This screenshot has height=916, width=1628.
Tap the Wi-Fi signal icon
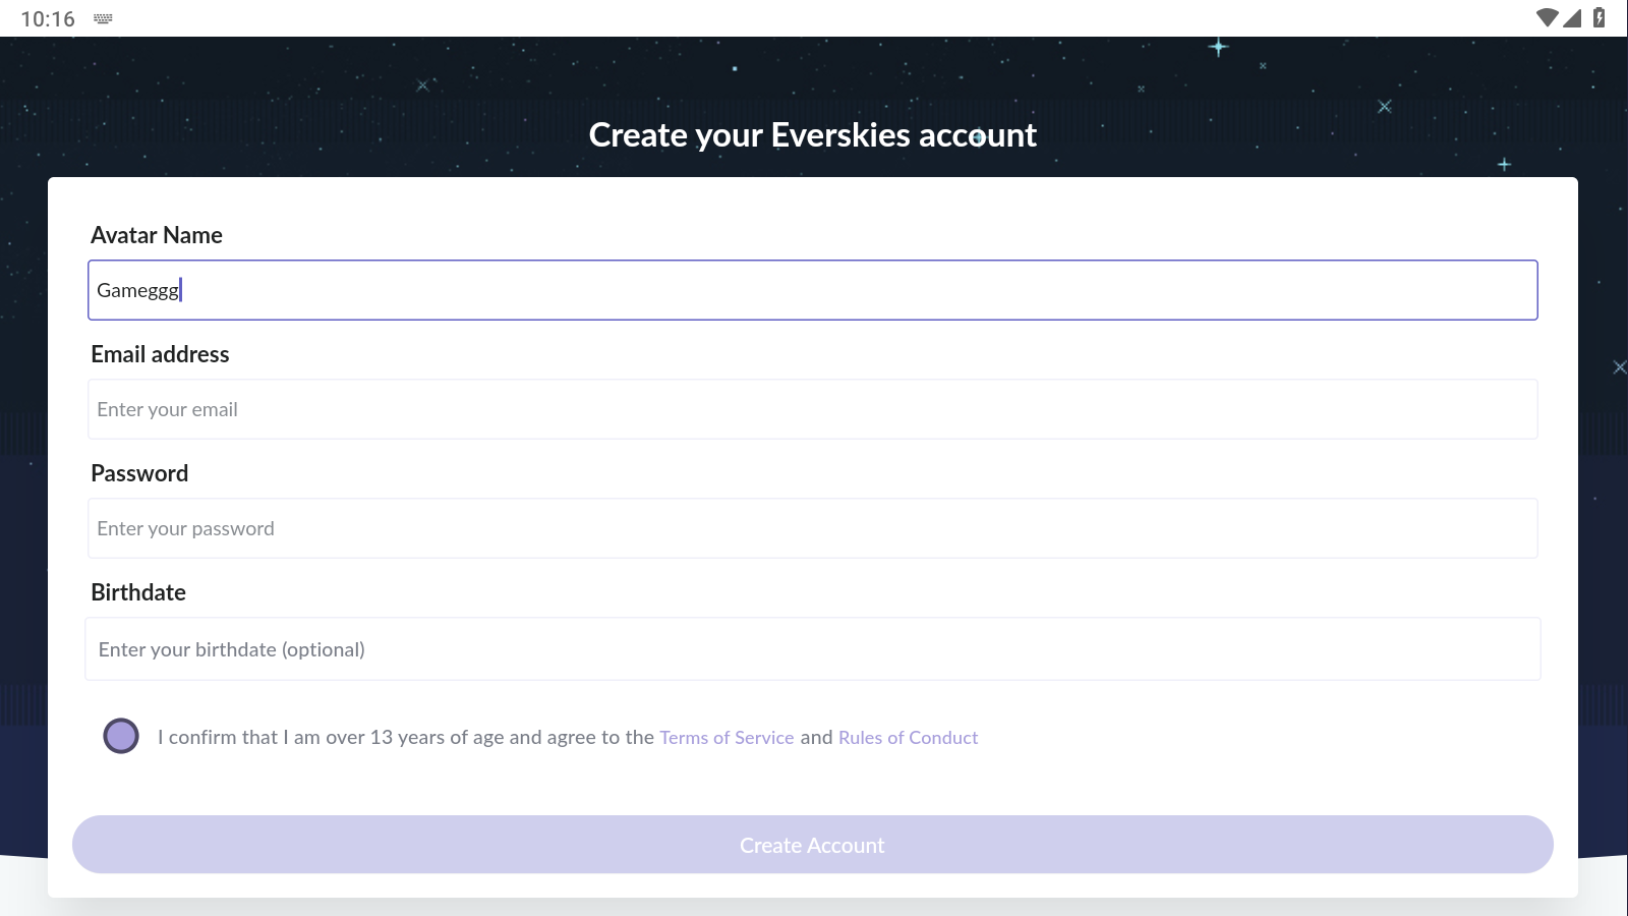coord(1546,18)
